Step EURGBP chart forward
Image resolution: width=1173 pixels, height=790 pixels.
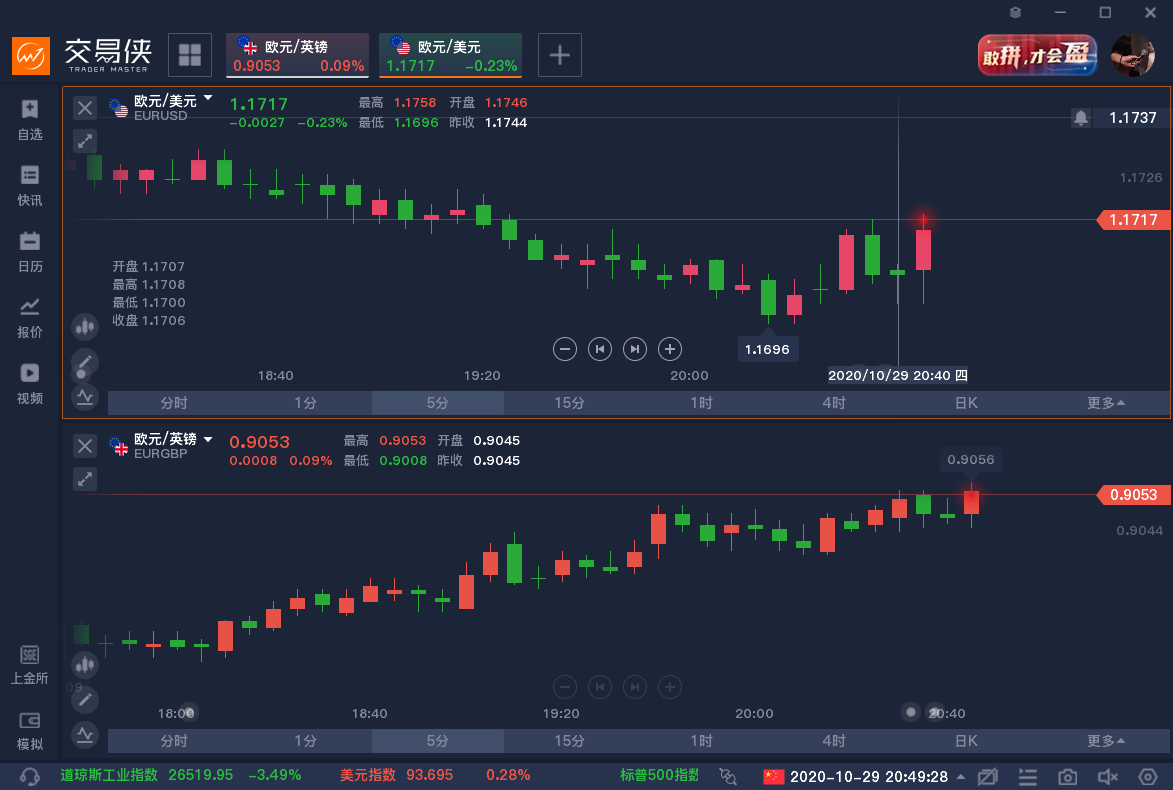(635, 687)
